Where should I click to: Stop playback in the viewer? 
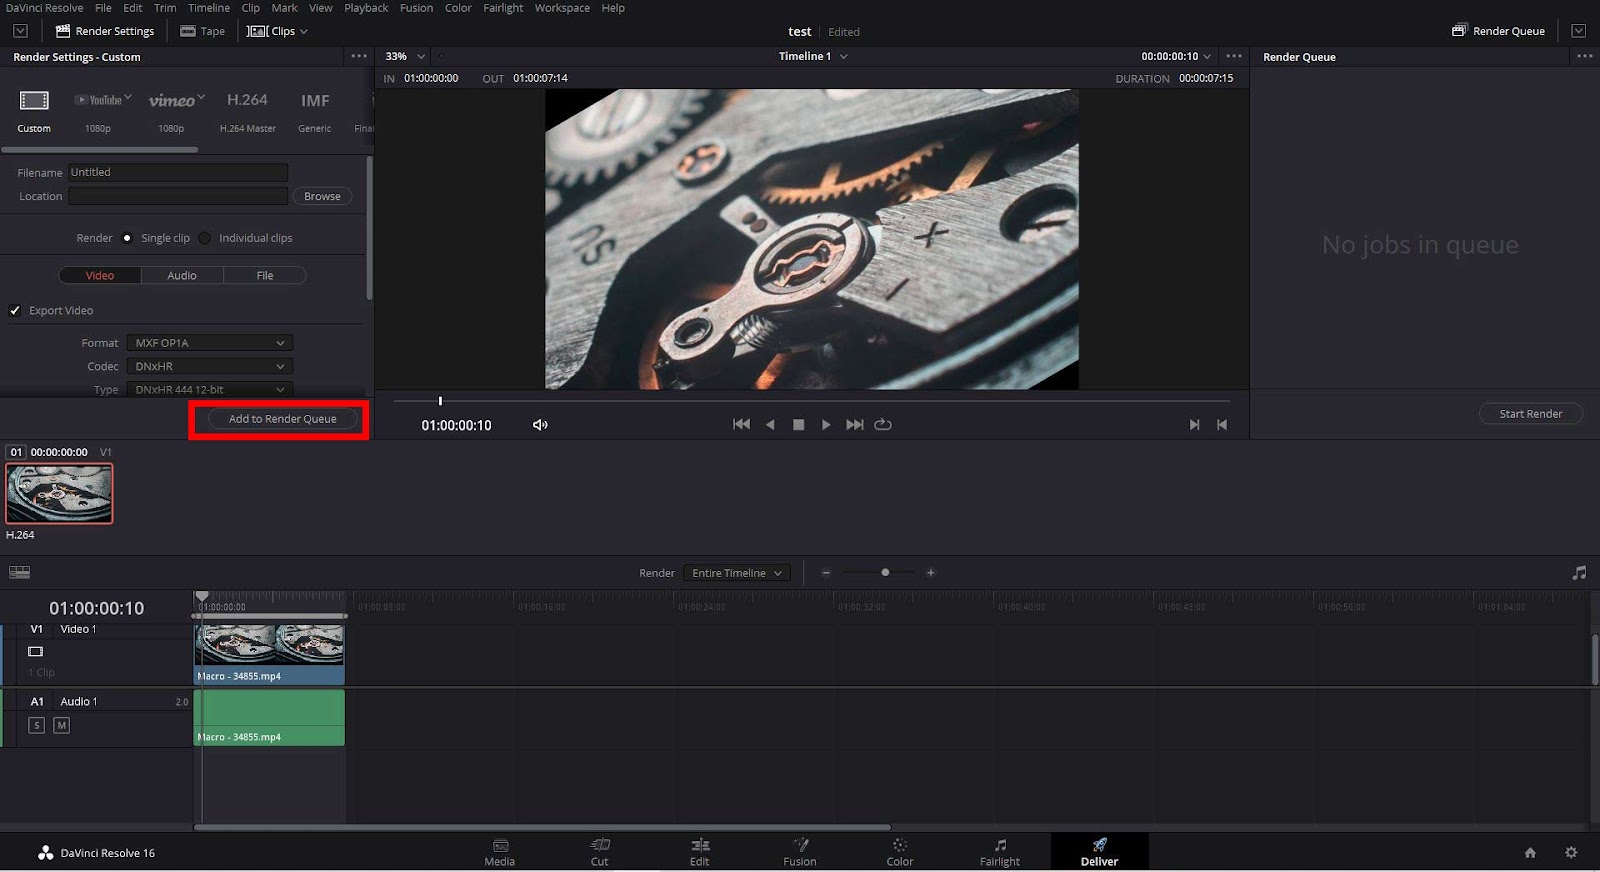click(798, 424)
